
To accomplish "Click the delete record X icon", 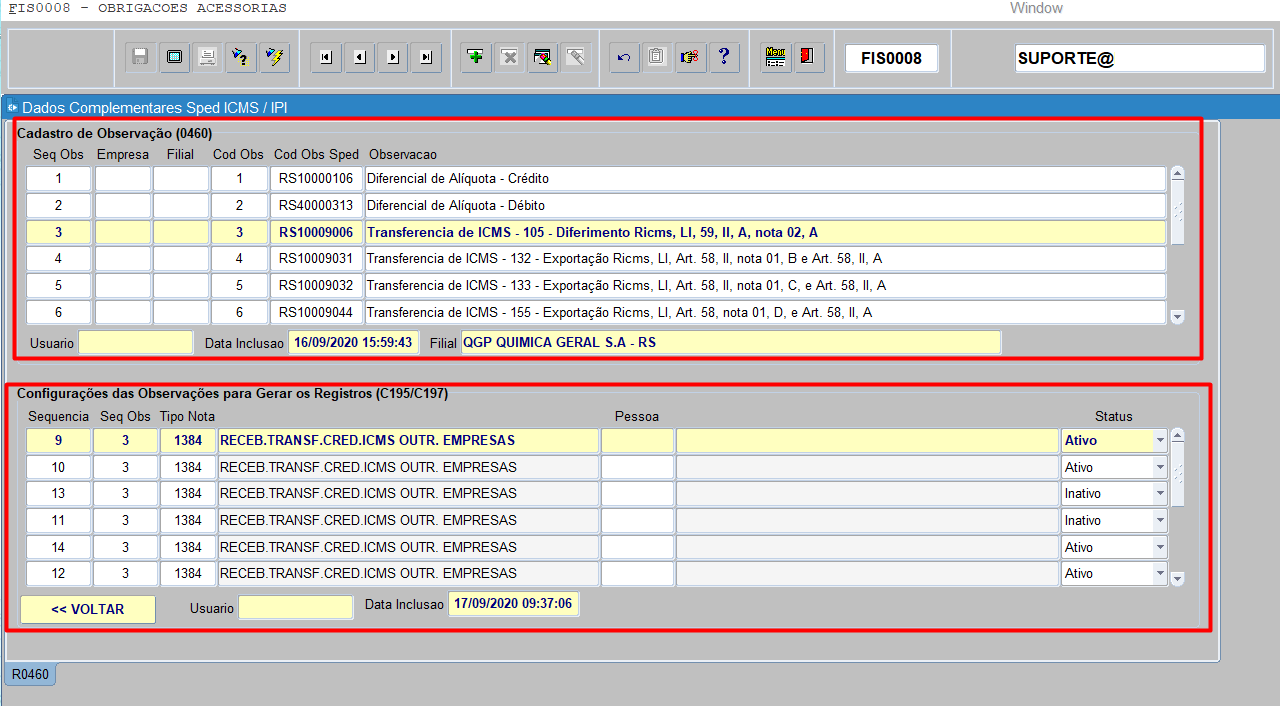I will (x=509, y=57).
